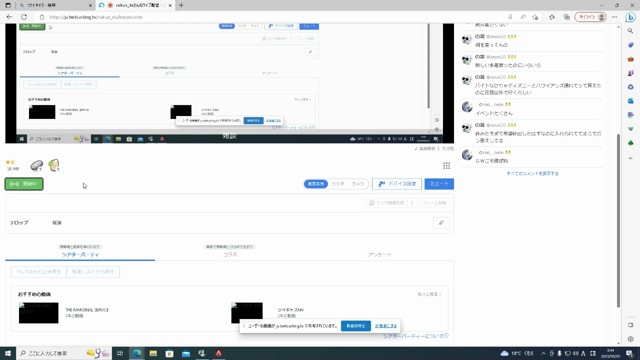Click the blue stop sharing button
The height and width of the screenshot is (360, 640).
[356, 326]
